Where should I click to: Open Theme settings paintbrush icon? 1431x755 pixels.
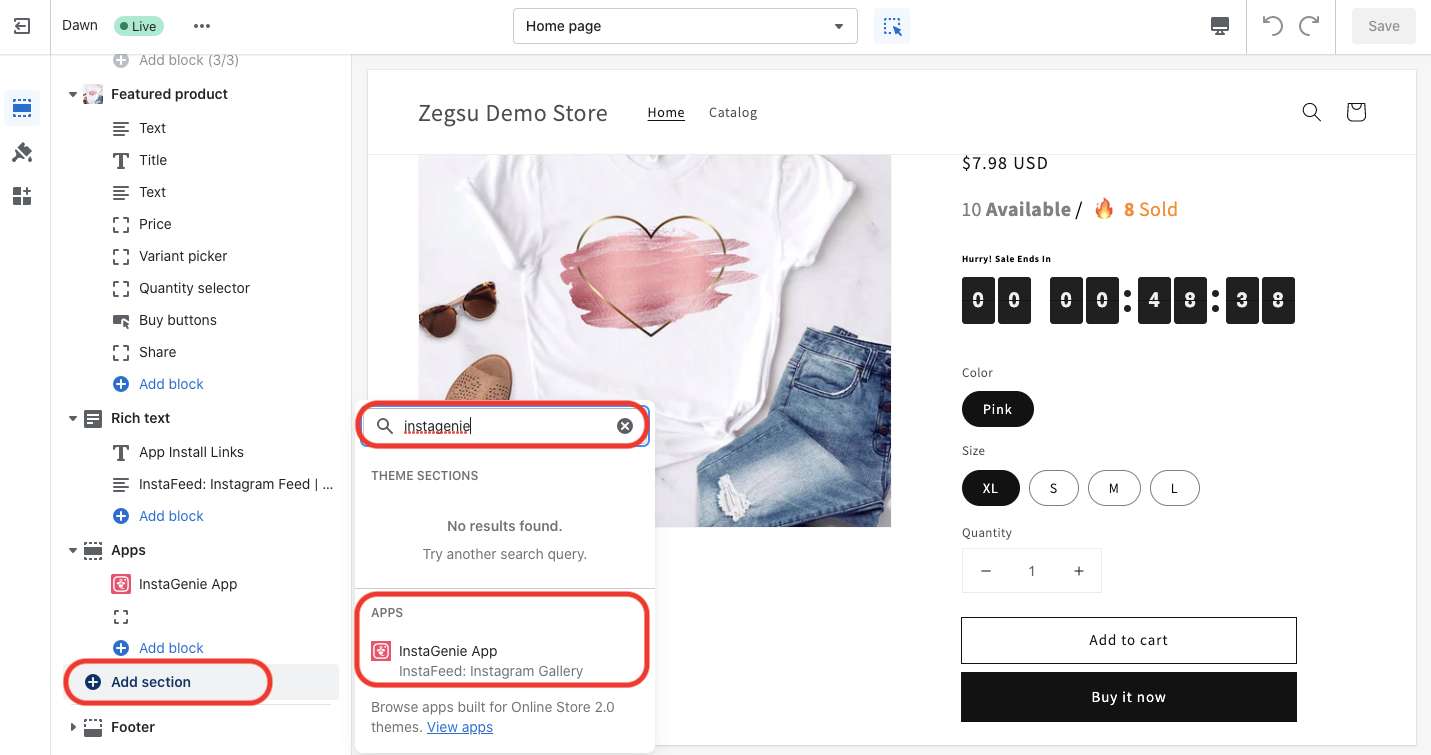[22, 152]
